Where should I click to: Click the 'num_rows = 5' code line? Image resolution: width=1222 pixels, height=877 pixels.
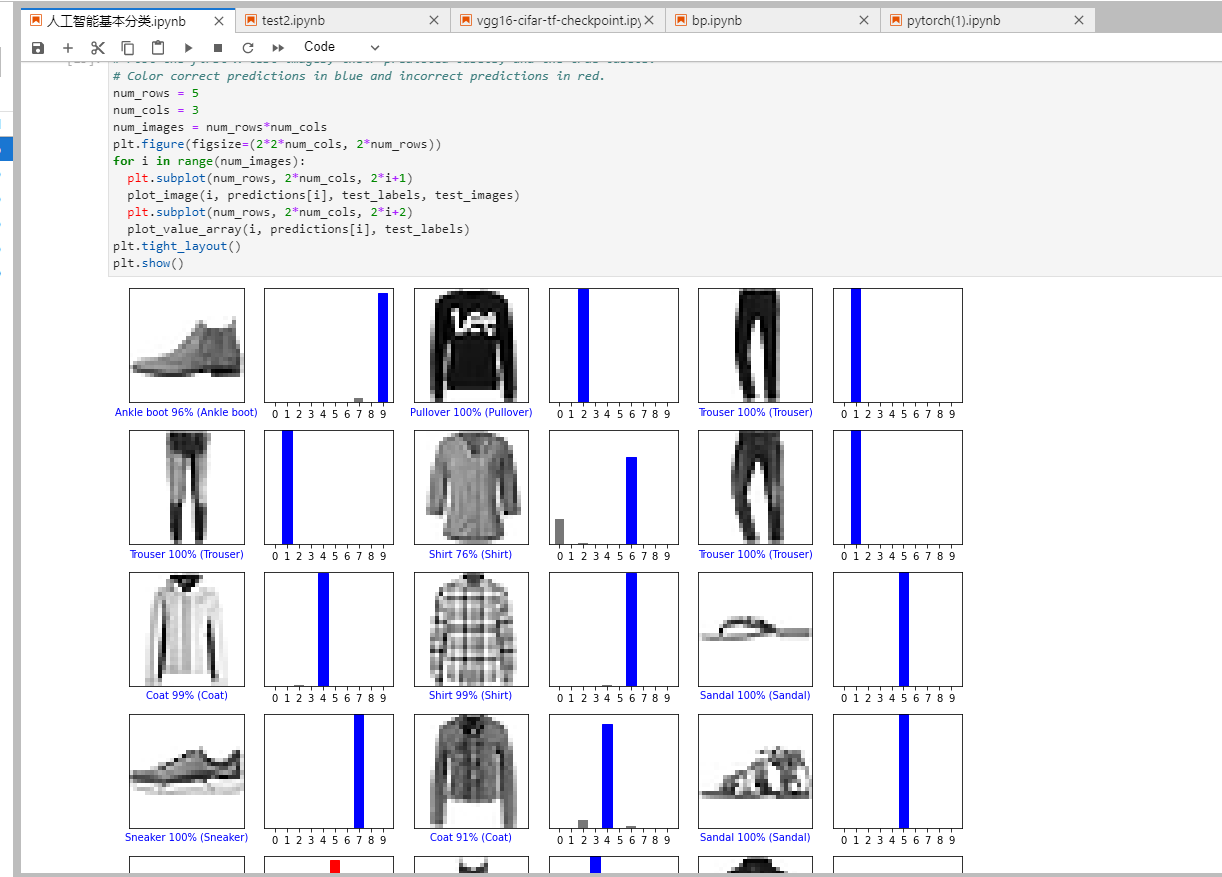[x=156, y=93]
